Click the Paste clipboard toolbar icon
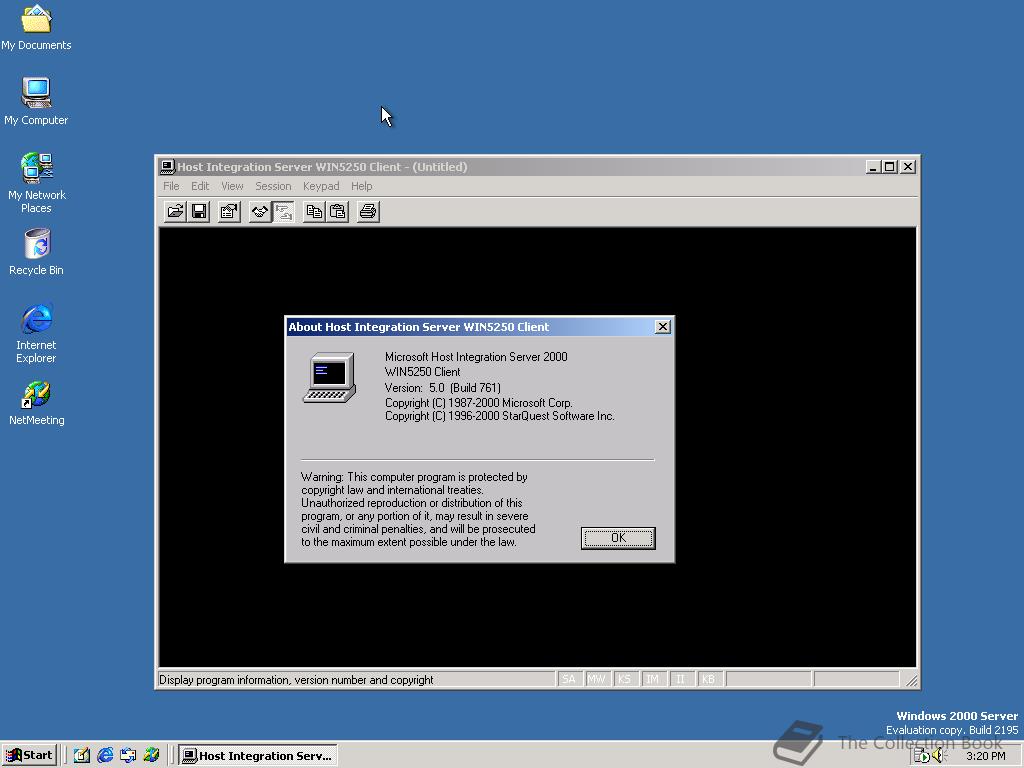Viewport: 1024px width, 768px height. [338, 212]
